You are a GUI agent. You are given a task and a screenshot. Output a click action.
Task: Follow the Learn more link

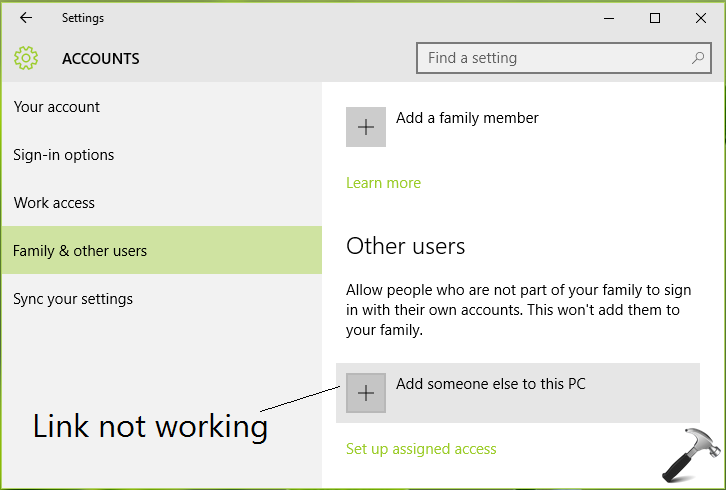[x=383, y=183]
